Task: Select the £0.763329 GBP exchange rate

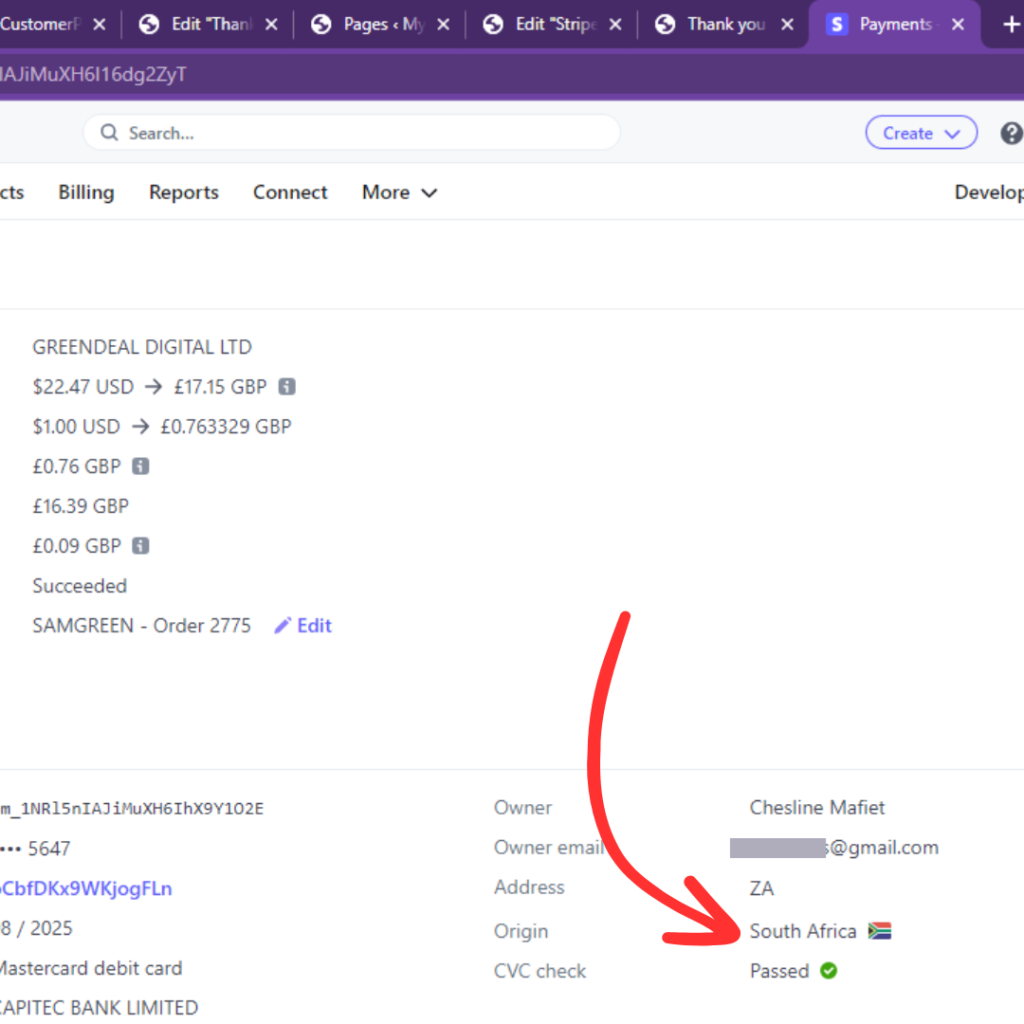Action: [x=226, y=426]
